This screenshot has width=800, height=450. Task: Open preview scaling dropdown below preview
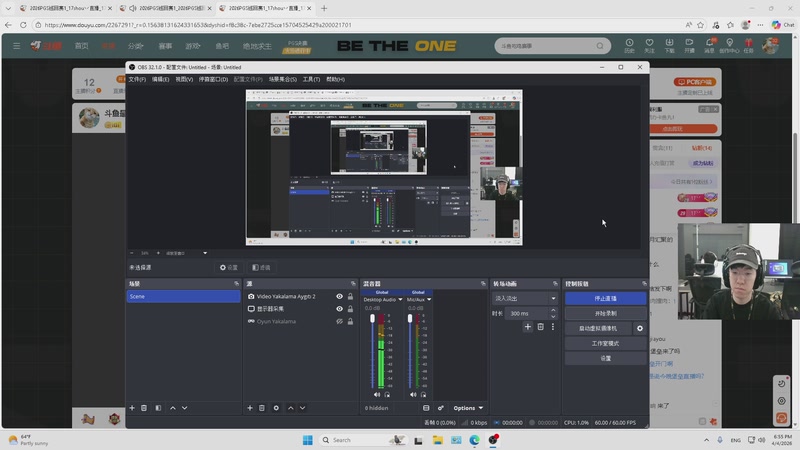coord(205,253)
